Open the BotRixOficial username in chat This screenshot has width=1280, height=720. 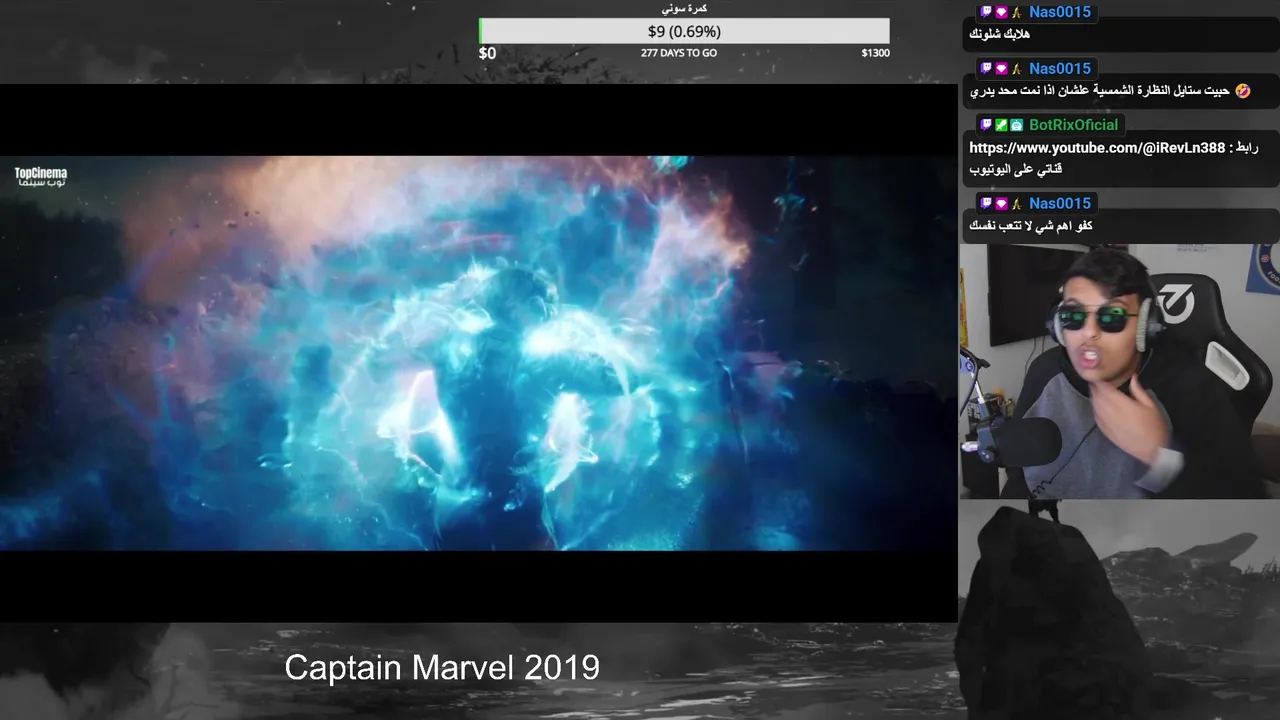tap(1074, 125)
